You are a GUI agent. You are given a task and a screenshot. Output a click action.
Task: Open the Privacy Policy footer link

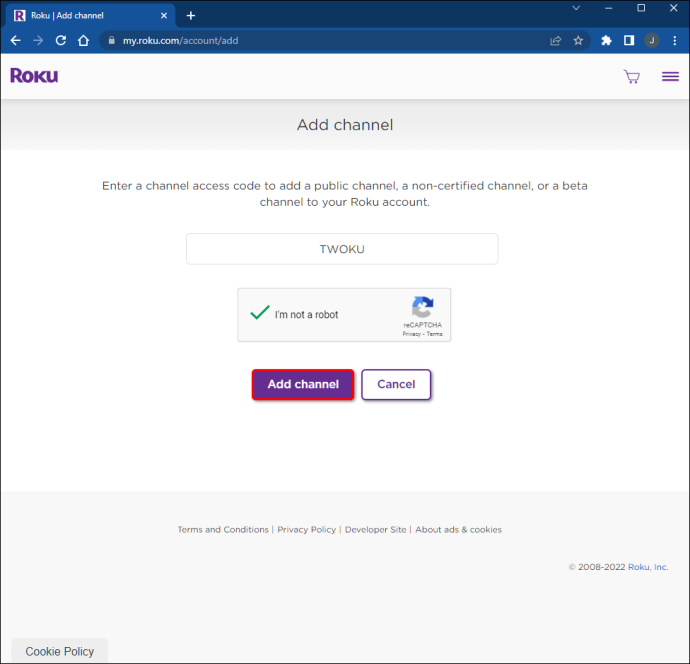click(x=306, y=529)
